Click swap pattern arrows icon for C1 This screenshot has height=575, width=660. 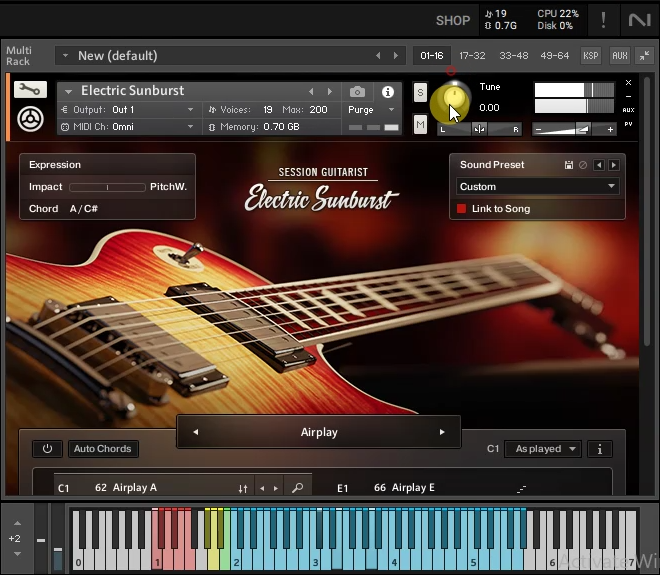(x=243, y=489)
